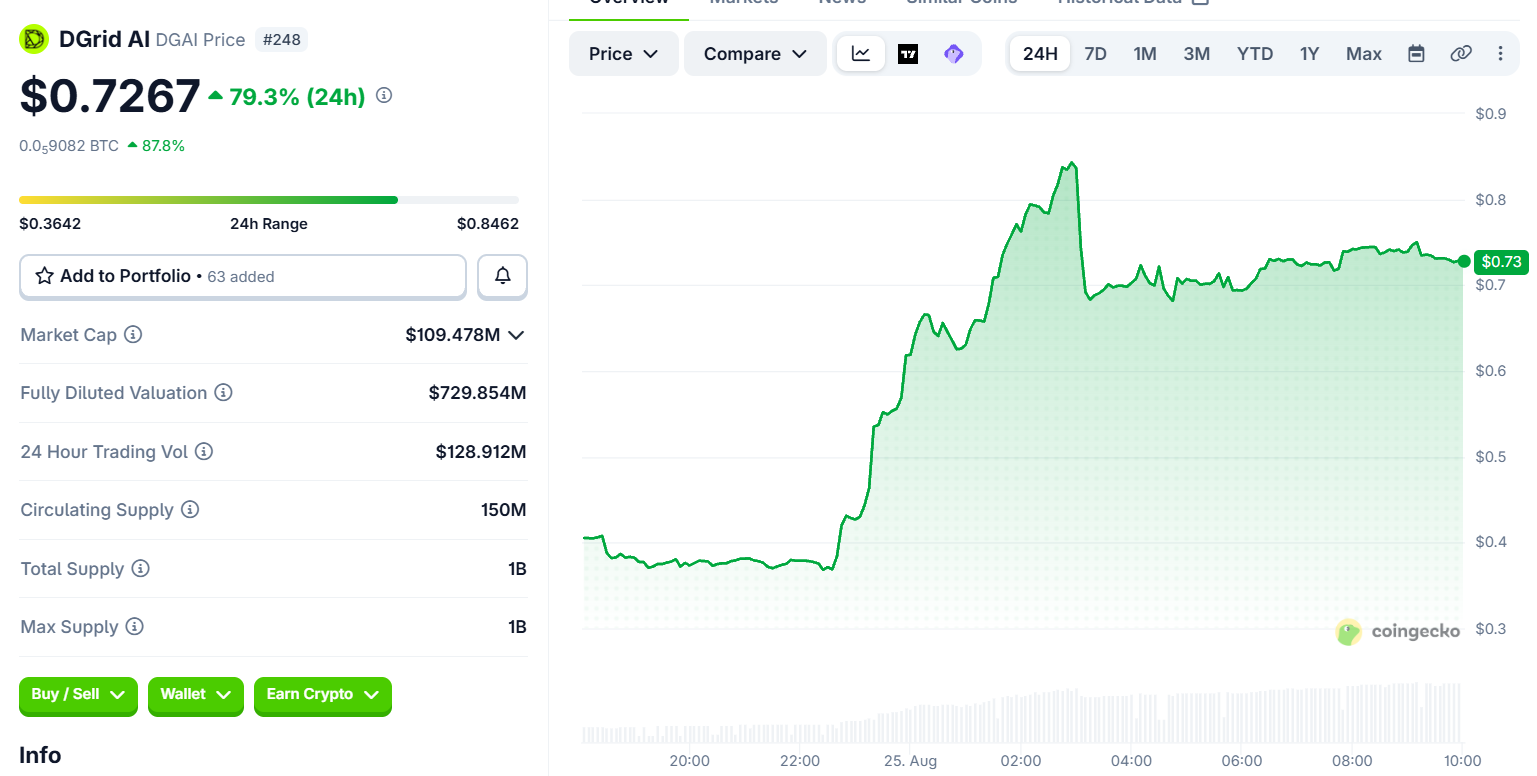The width and height of the screenshot is (1537, 776).
Task: Select the YTD time range
Action: tap(1255, 54)
